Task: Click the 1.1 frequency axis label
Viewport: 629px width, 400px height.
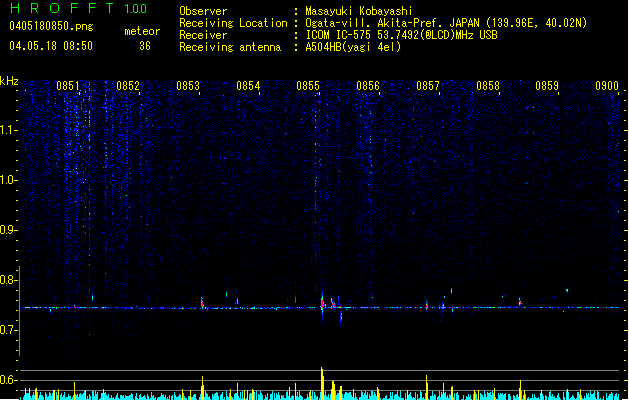Action: pos(8,130)
